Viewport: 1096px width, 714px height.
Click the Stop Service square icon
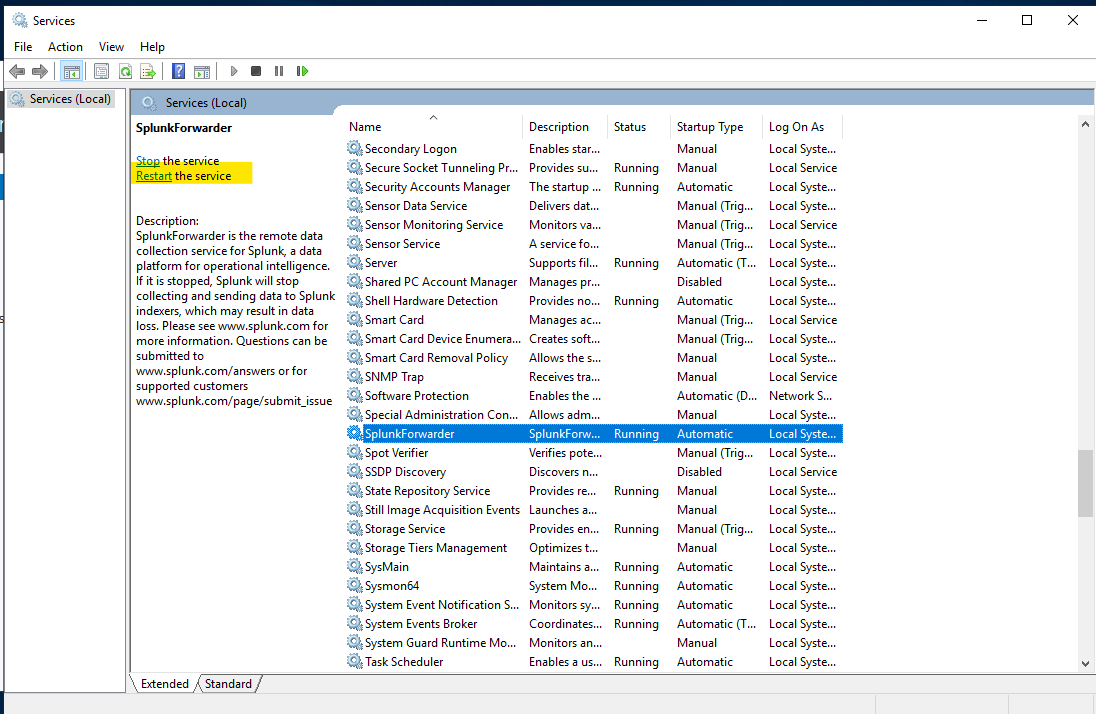256,71
